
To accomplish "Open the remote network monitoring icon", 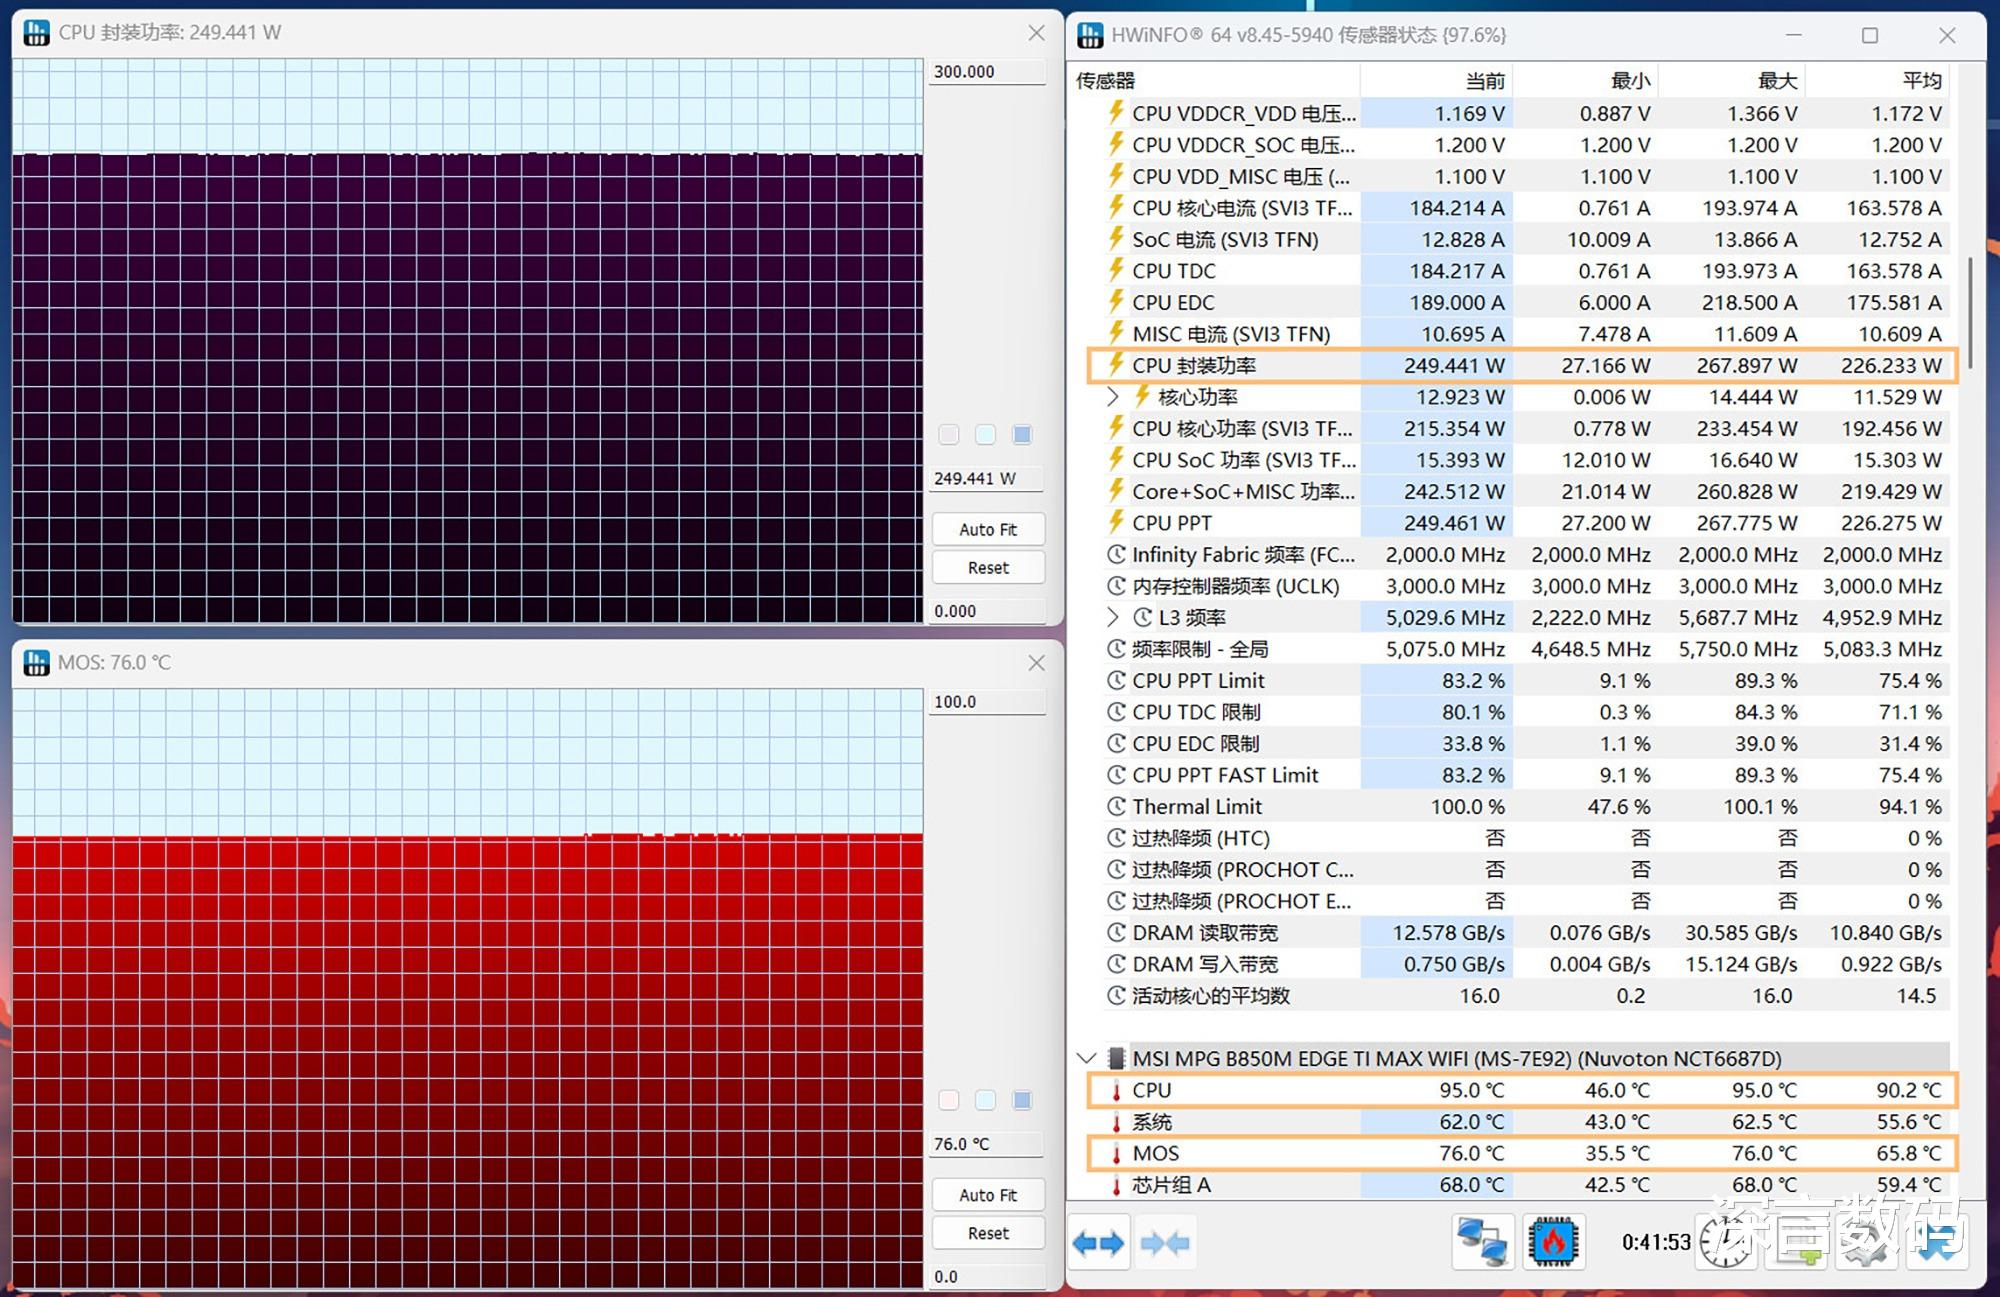I will click(1482, 1242).
